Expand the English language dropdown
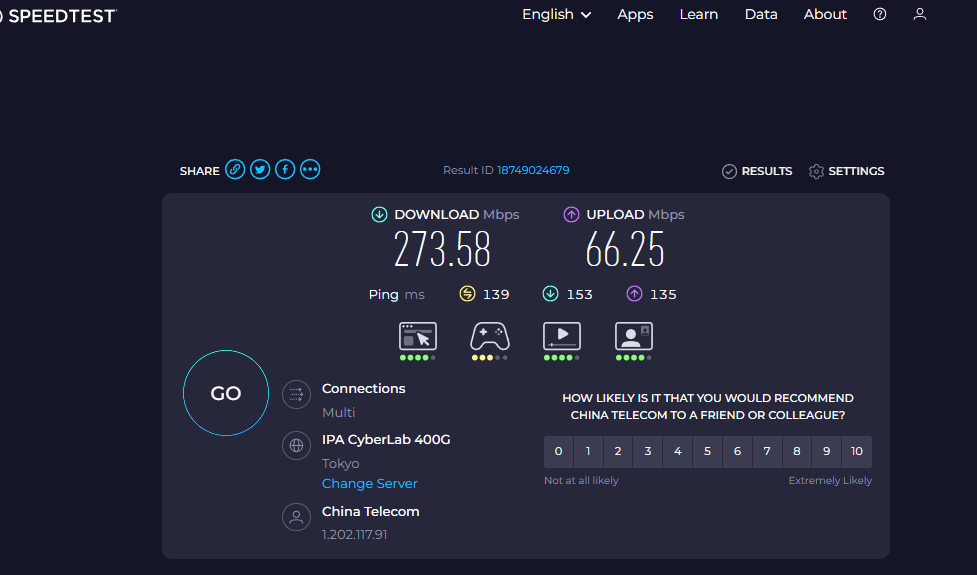Viewport: 977px width, 575px height. tap(556, 14)
